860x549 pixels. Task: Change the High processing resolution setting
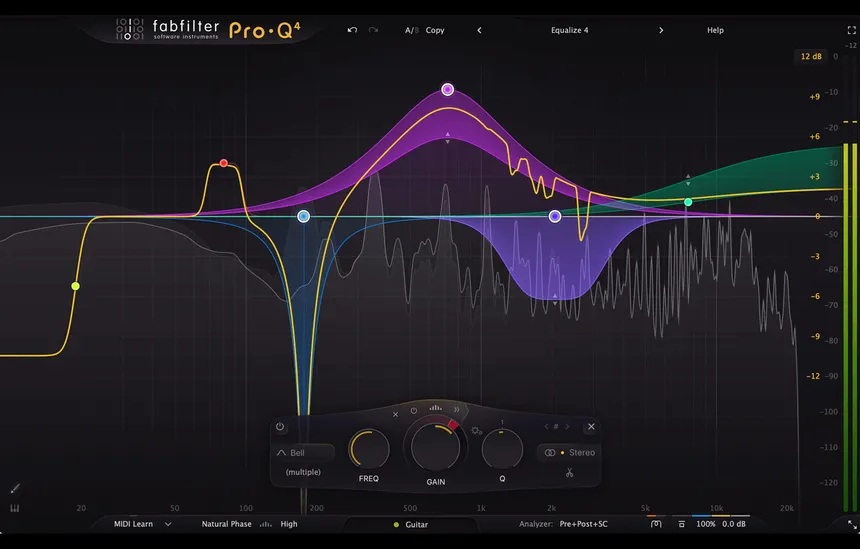click(x=289, y=524)
